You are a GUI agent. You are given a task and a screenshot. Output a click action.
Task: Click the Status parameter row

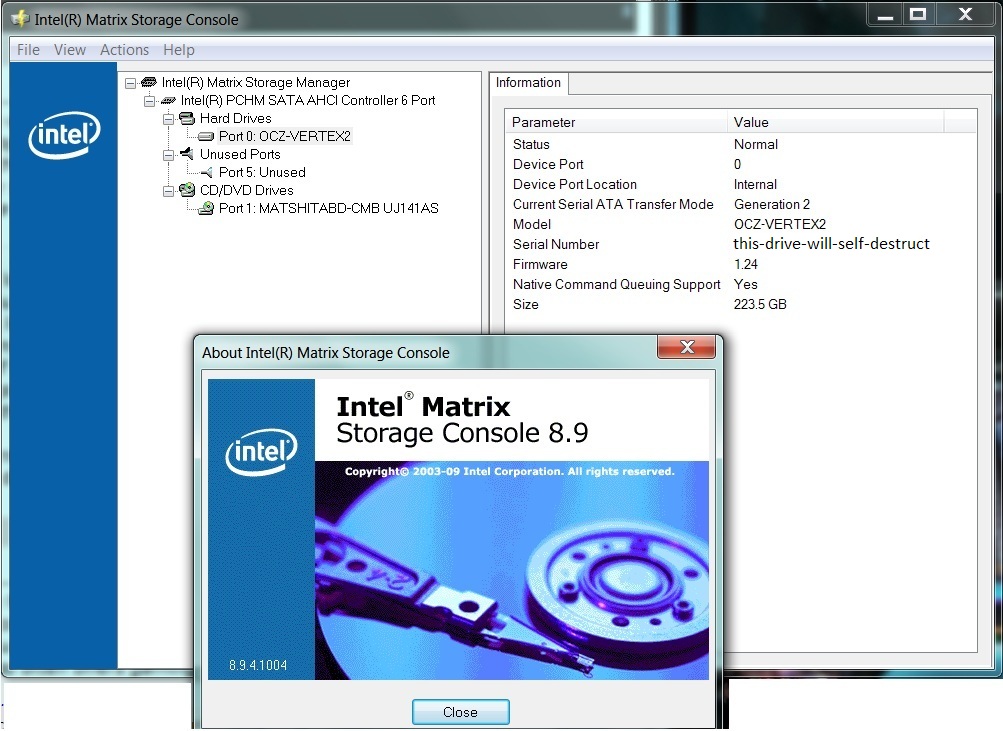[531, 145]
